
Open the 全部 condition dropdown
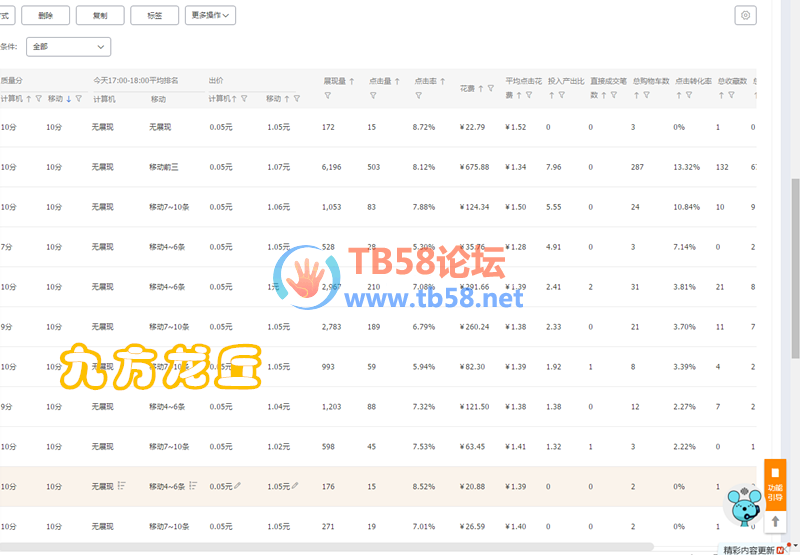[x=68, y=47]
